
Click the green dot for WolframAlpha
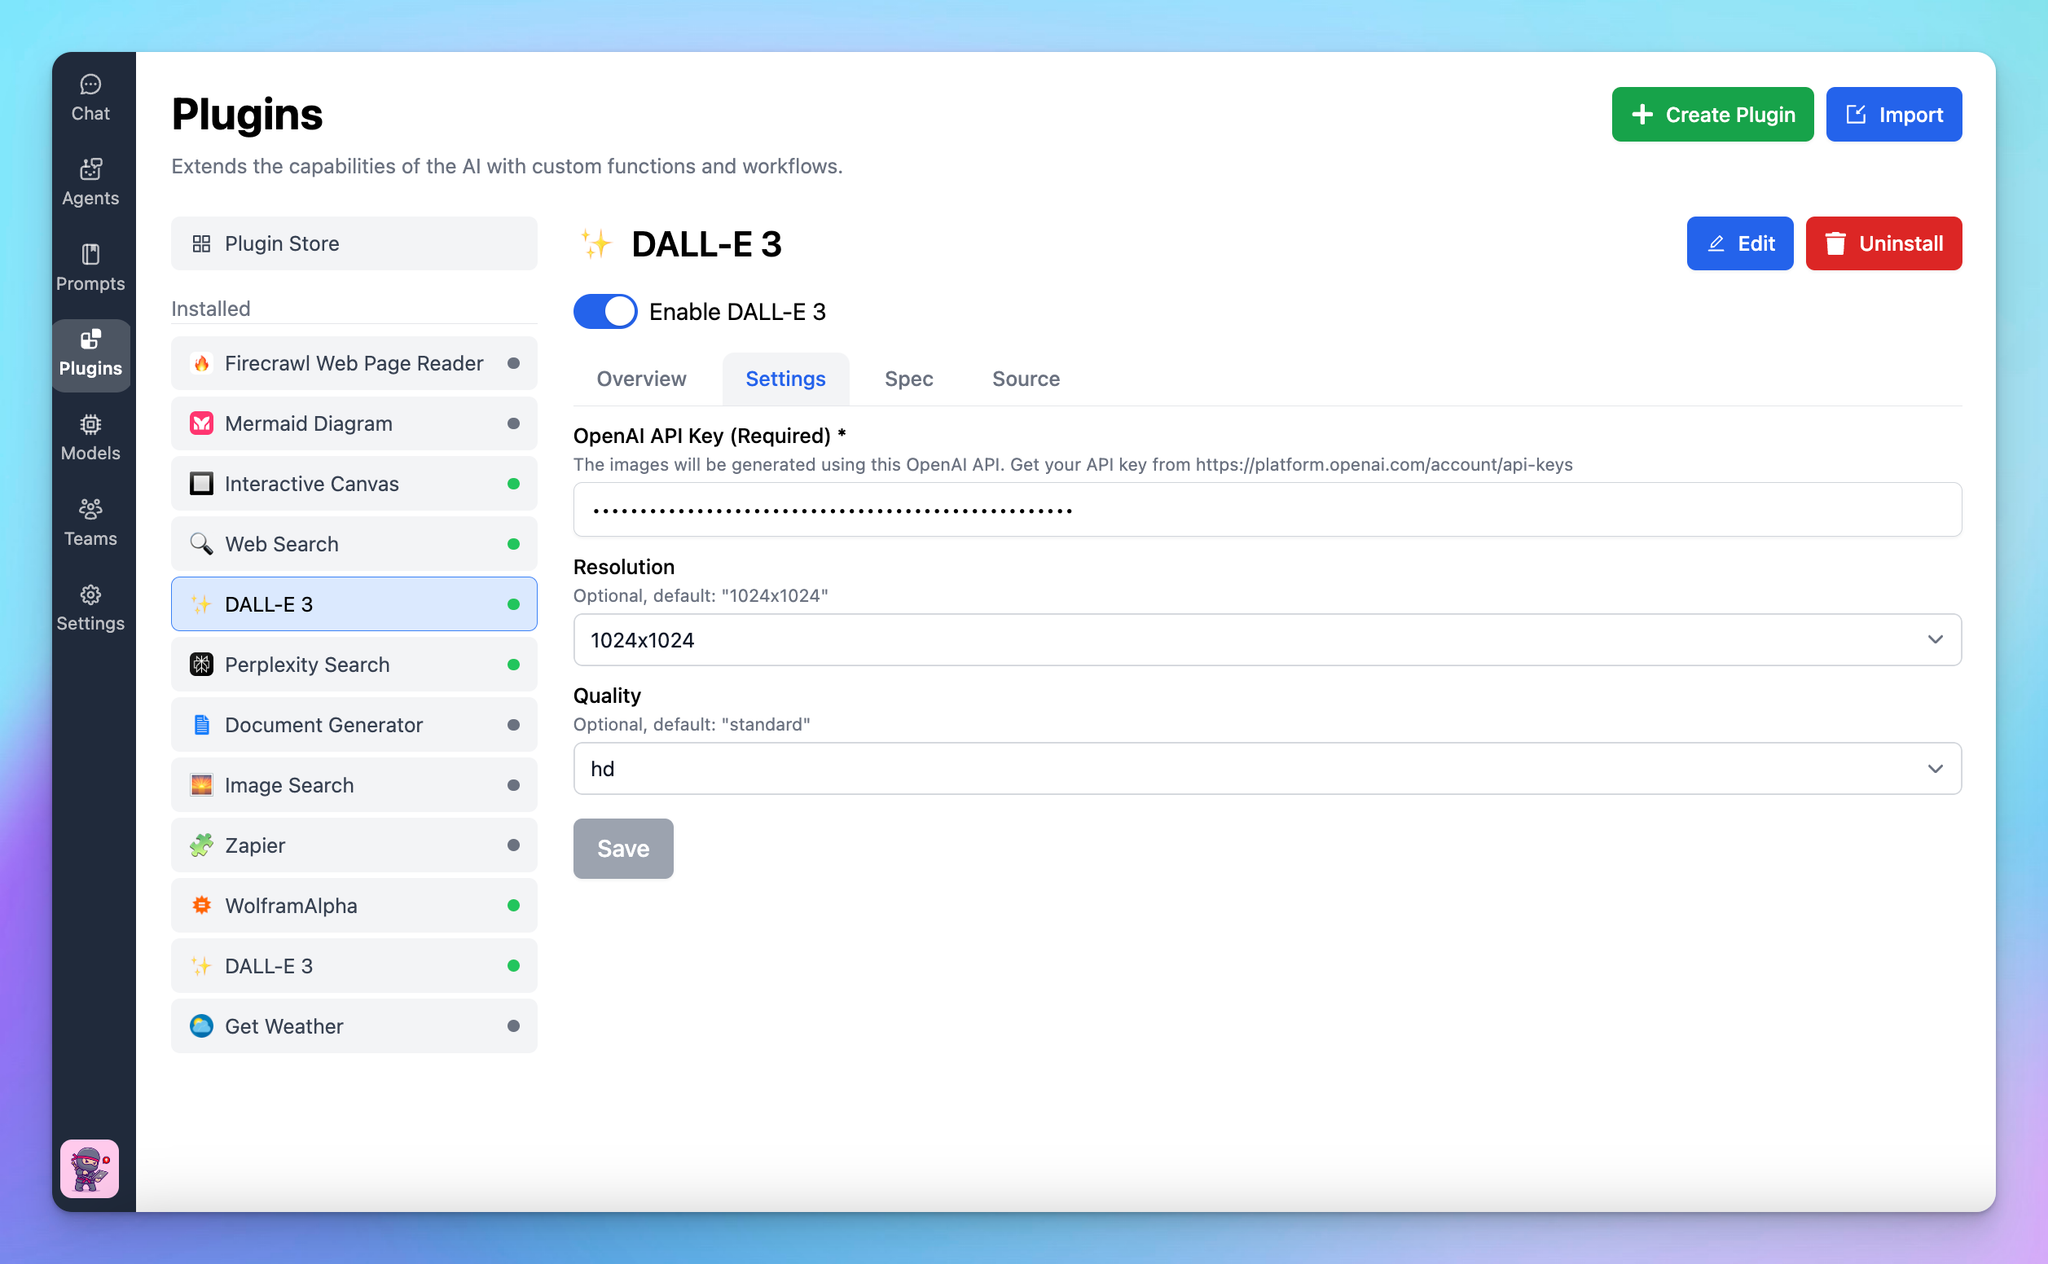pyautogui.click(x=513, y=905)
